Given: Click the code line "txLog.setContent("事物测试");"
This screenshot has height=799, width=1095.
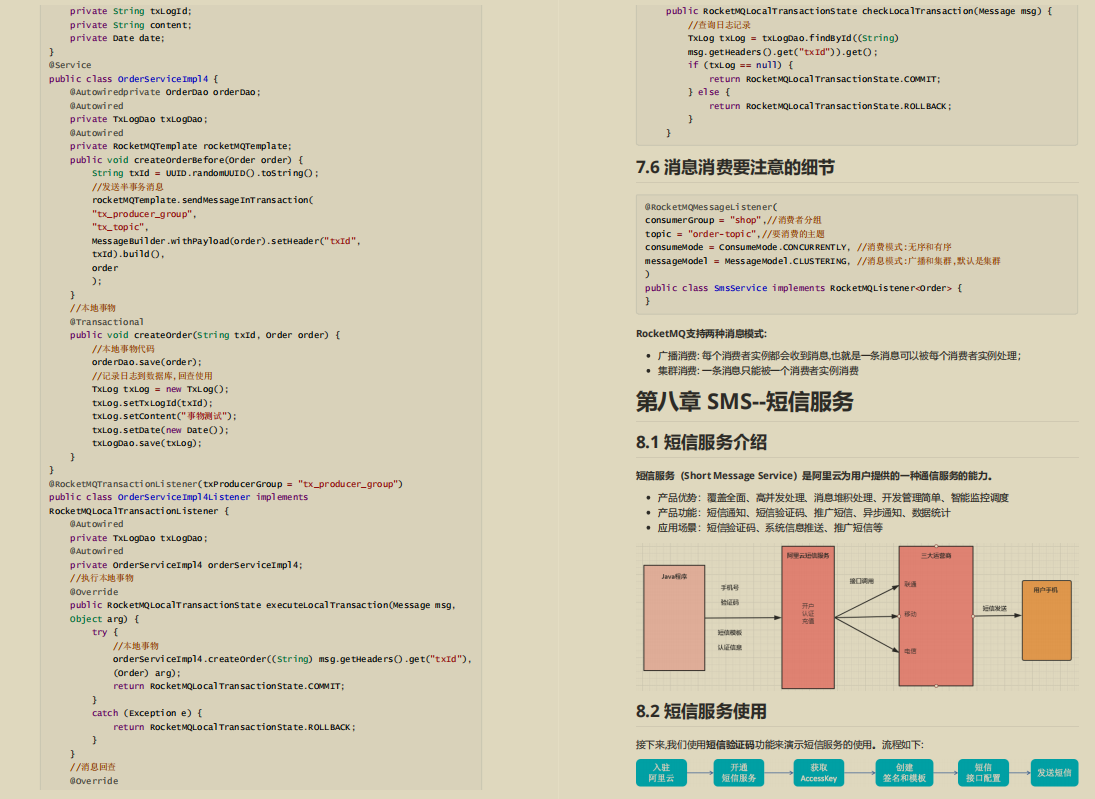Looking at the screenshot, I should coord(164,416).
